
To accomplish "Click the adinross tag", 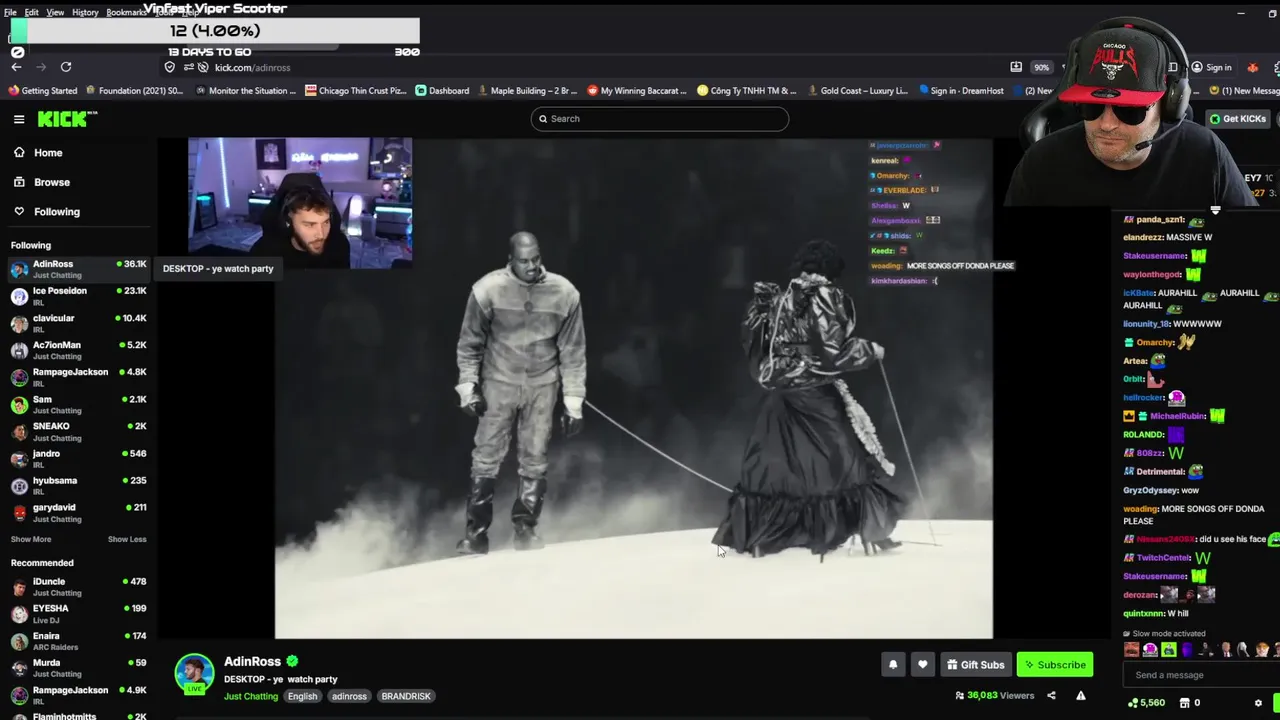I will pos(349,696).
